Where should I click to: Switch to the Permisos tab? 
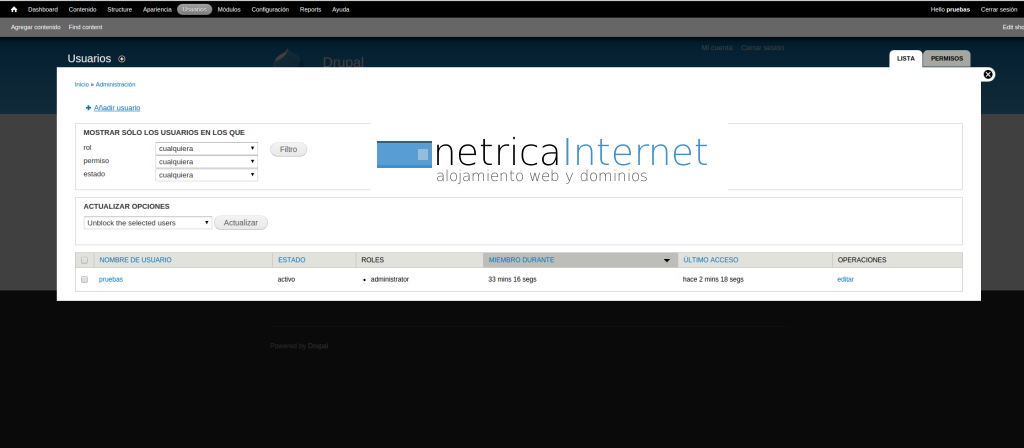[x=947, y=59]
